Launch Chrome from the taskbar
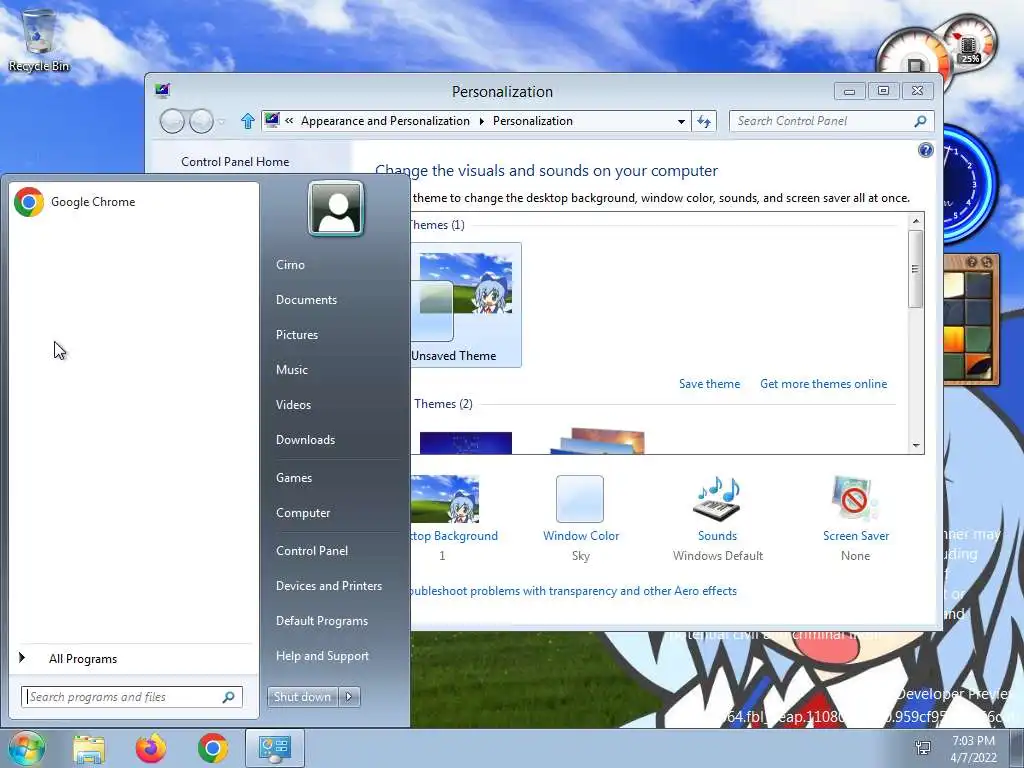 click(213, 748)
